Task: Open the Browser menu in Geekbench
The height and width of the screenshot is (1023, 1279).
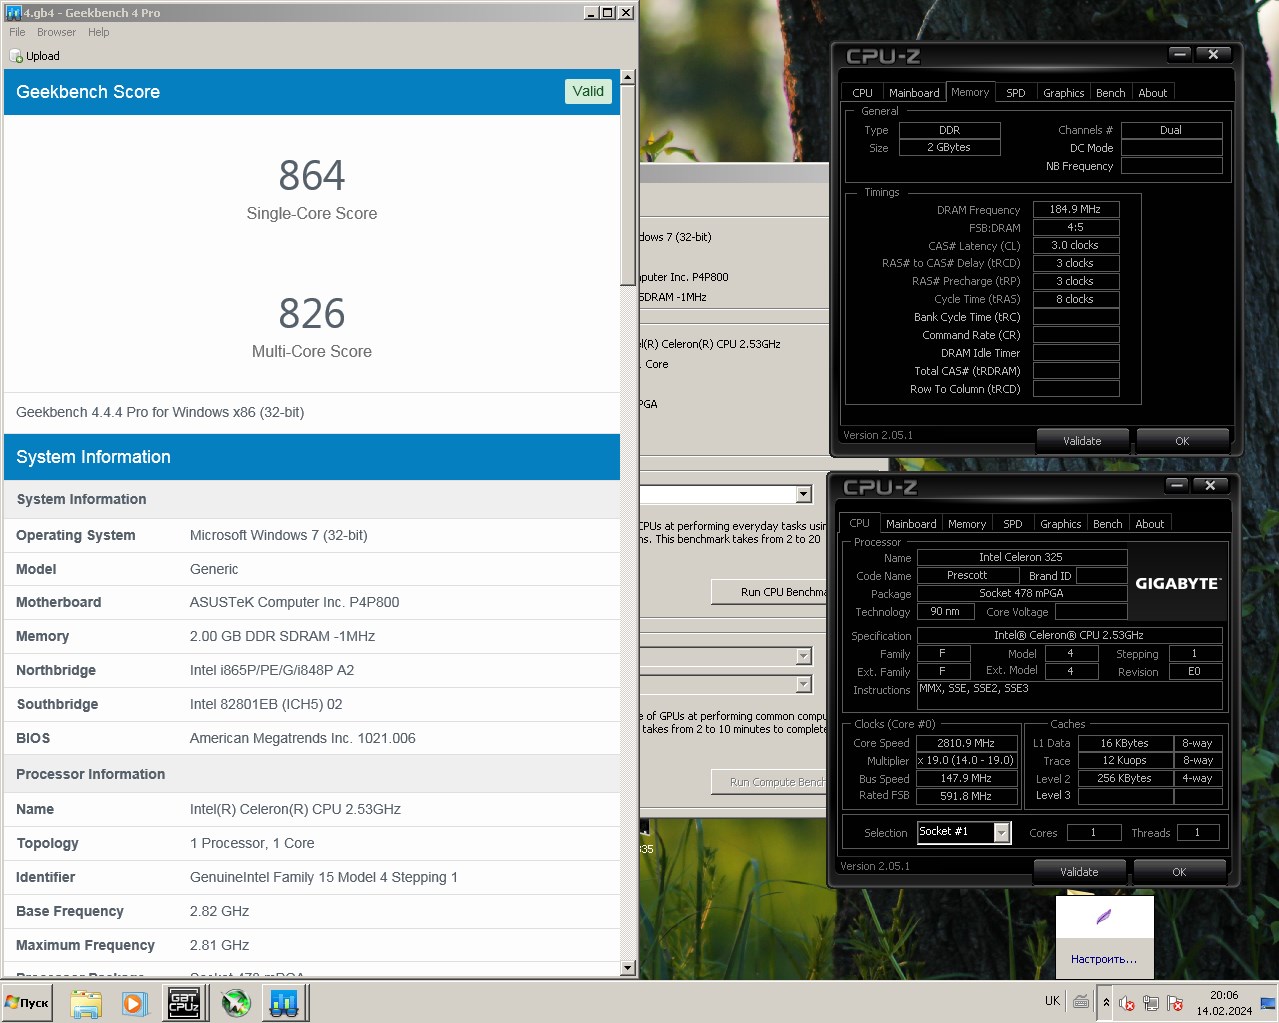Action: click(x=56, y=32)
